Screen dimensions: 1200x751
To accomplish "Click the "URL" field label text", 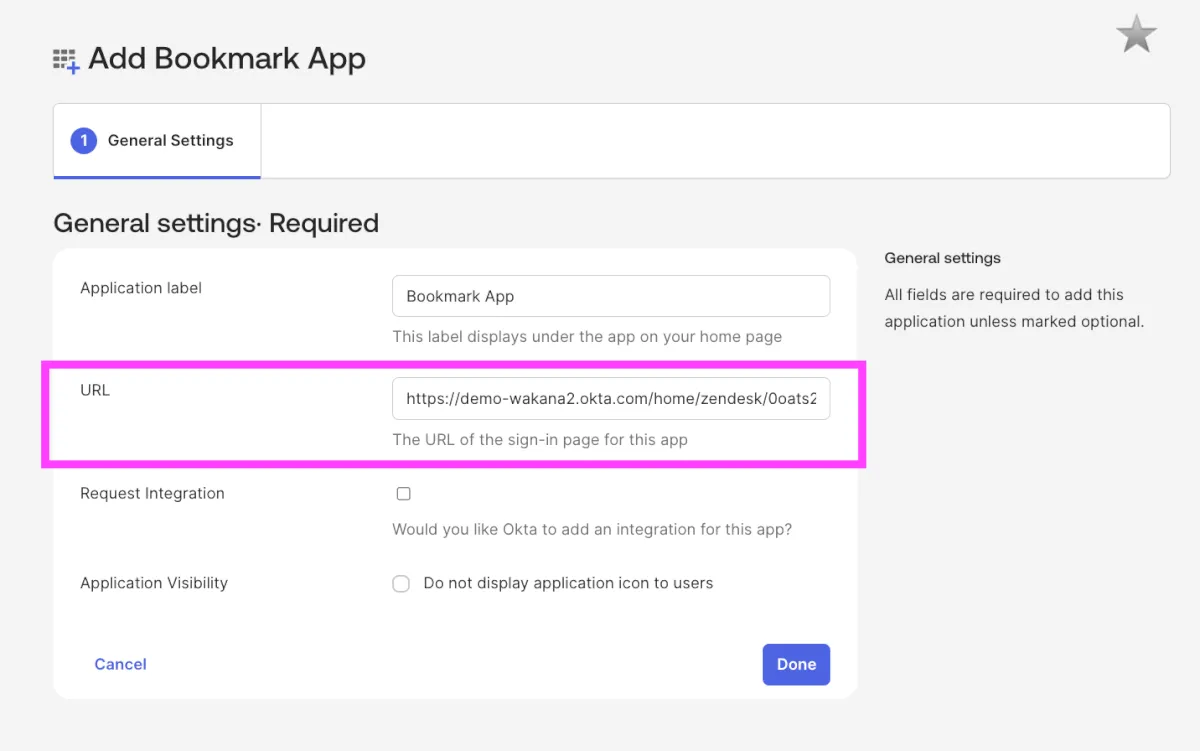I will [95, 390].
